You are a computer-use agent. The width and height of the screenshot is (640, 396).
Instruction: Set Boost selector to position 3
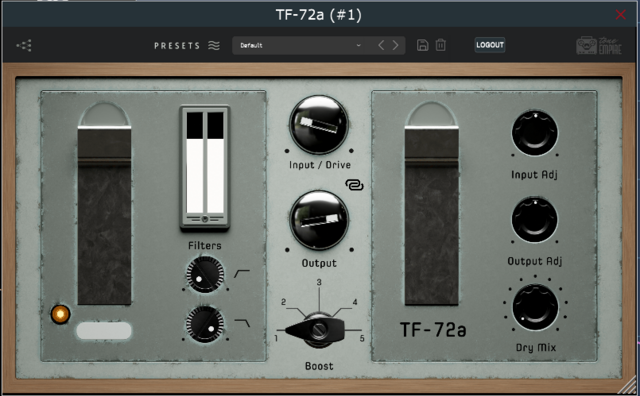pyautogui.click(x=319, y=282)
